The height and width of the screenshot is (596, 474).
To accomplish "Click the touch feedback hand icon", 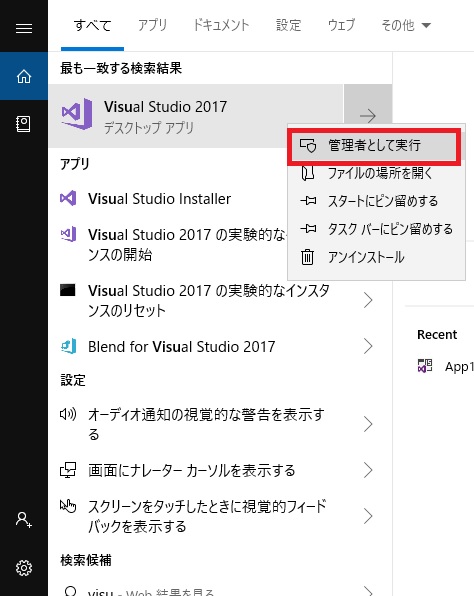I will 68,506.
